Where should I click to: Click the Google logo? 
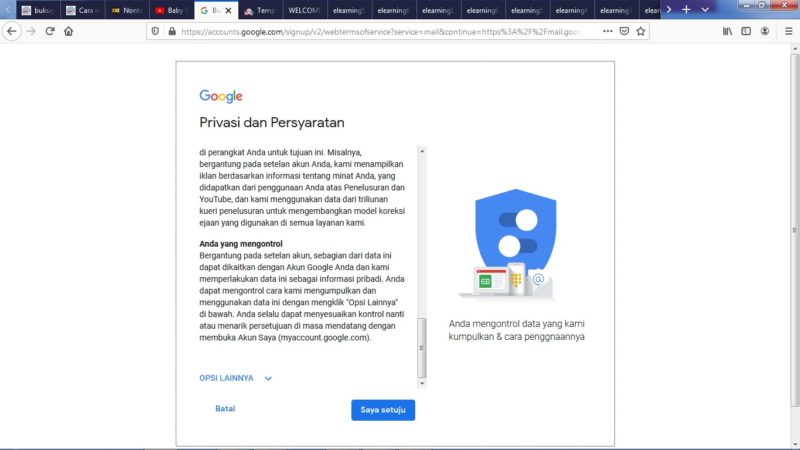221,96
